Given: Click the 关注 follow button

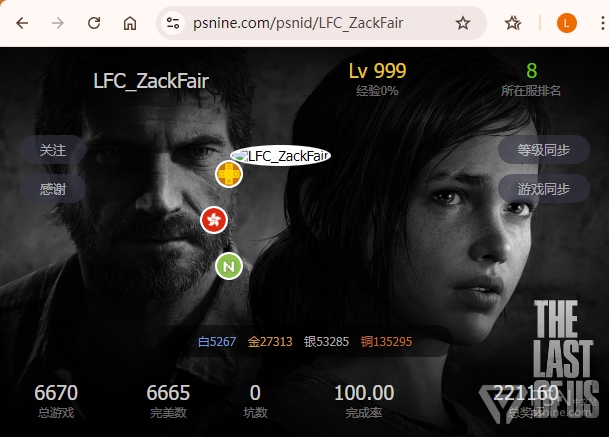Looking at the screenshot, I should coord(53,150).
